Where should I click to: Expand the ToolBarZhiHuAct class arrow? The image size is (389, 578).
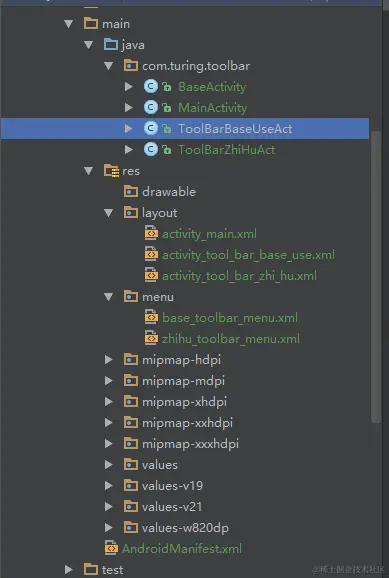(x=128, y=150)
